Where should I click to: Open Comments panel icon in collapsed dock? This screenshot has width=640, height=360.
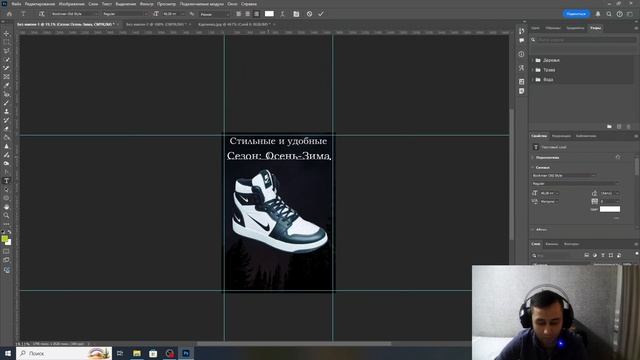coord(522,40)
